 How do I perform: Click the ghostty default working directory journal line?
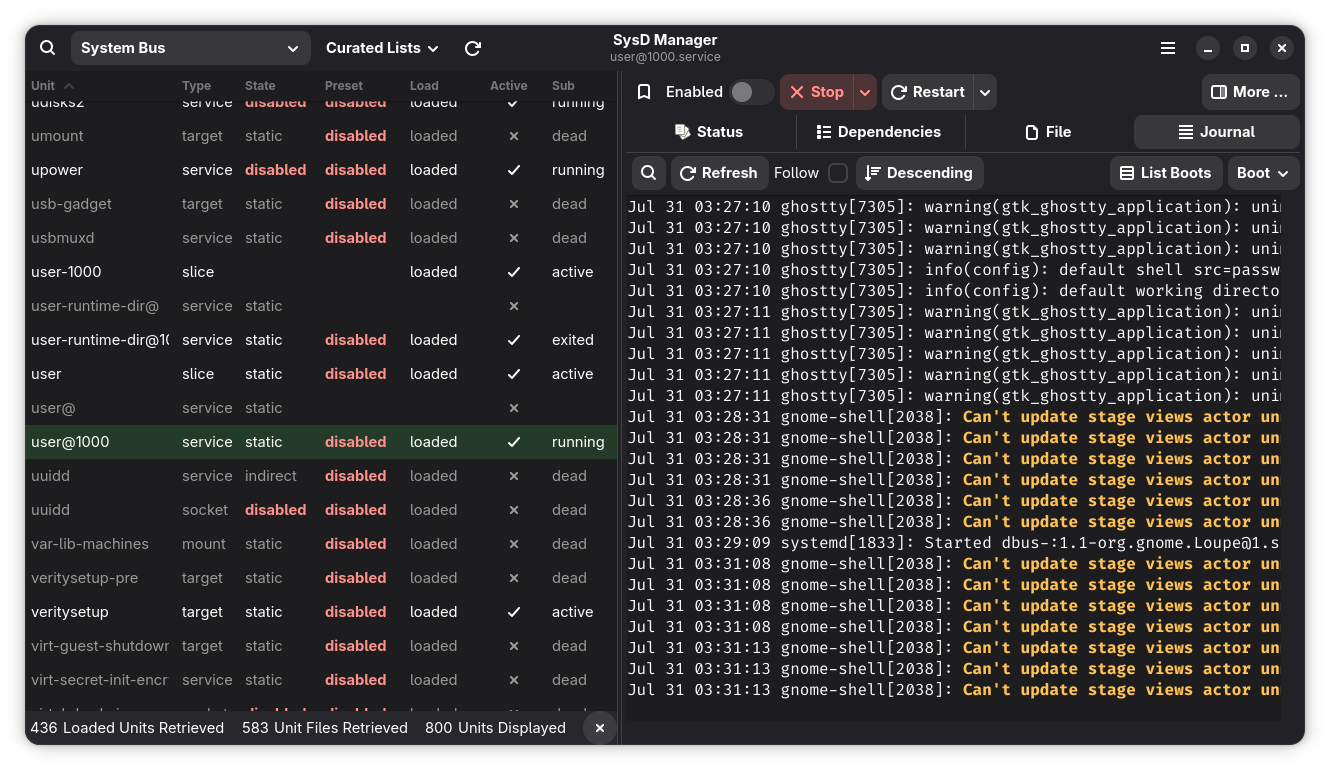[953, 291]
